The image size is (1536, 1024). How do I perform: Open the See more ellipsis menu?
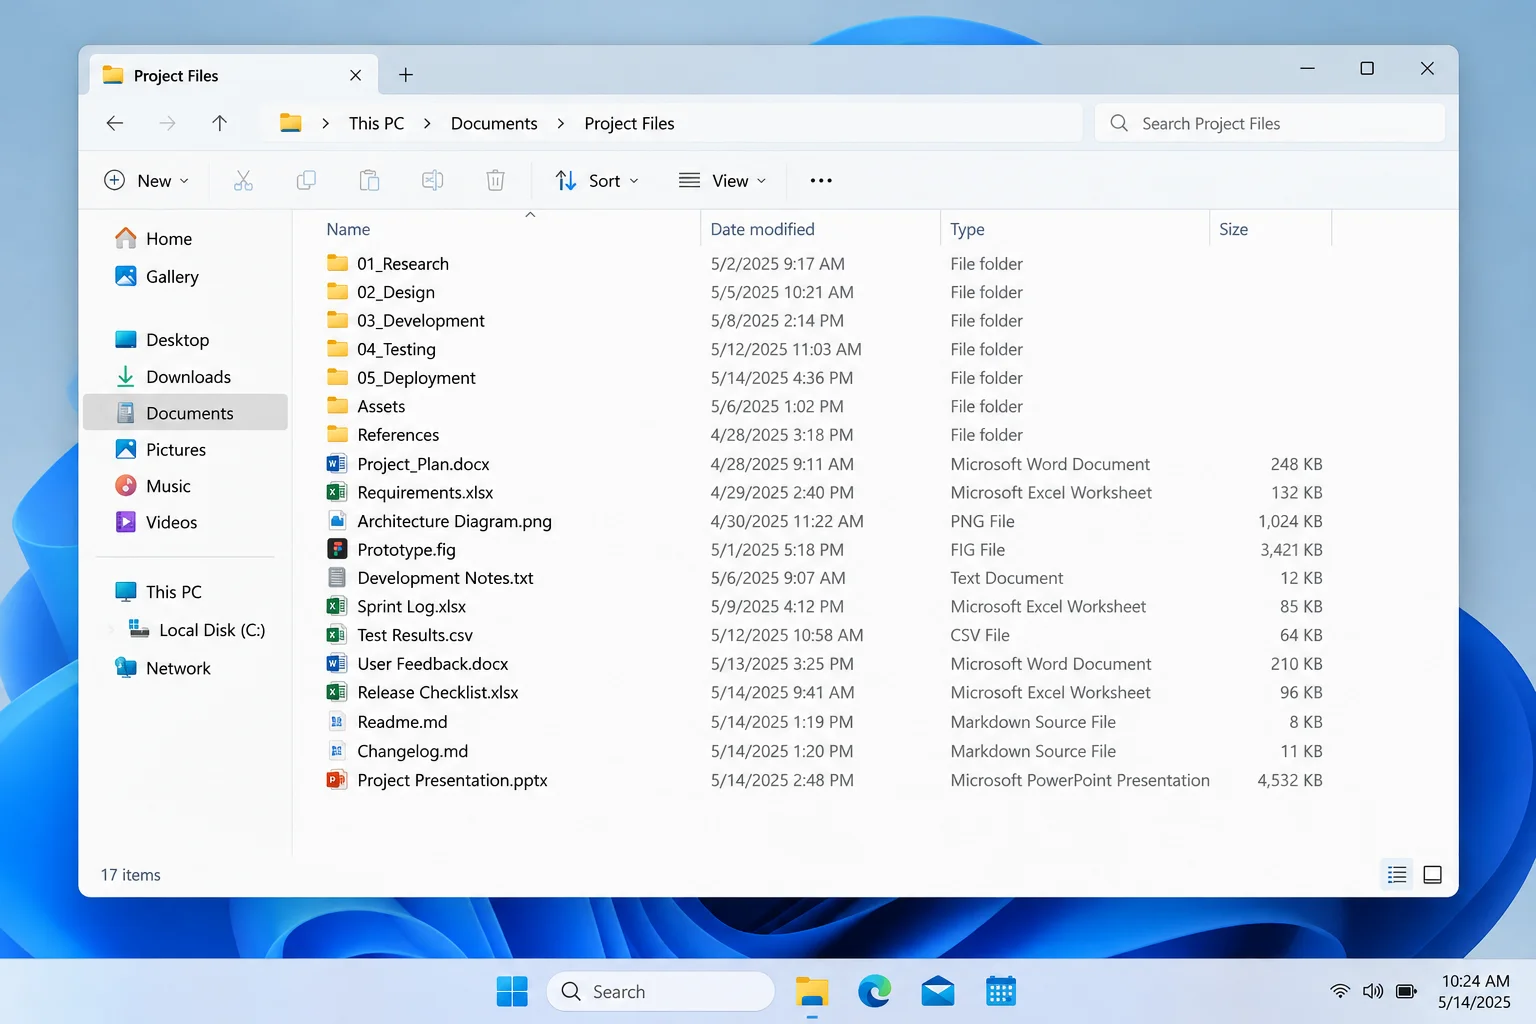point(821,180)
